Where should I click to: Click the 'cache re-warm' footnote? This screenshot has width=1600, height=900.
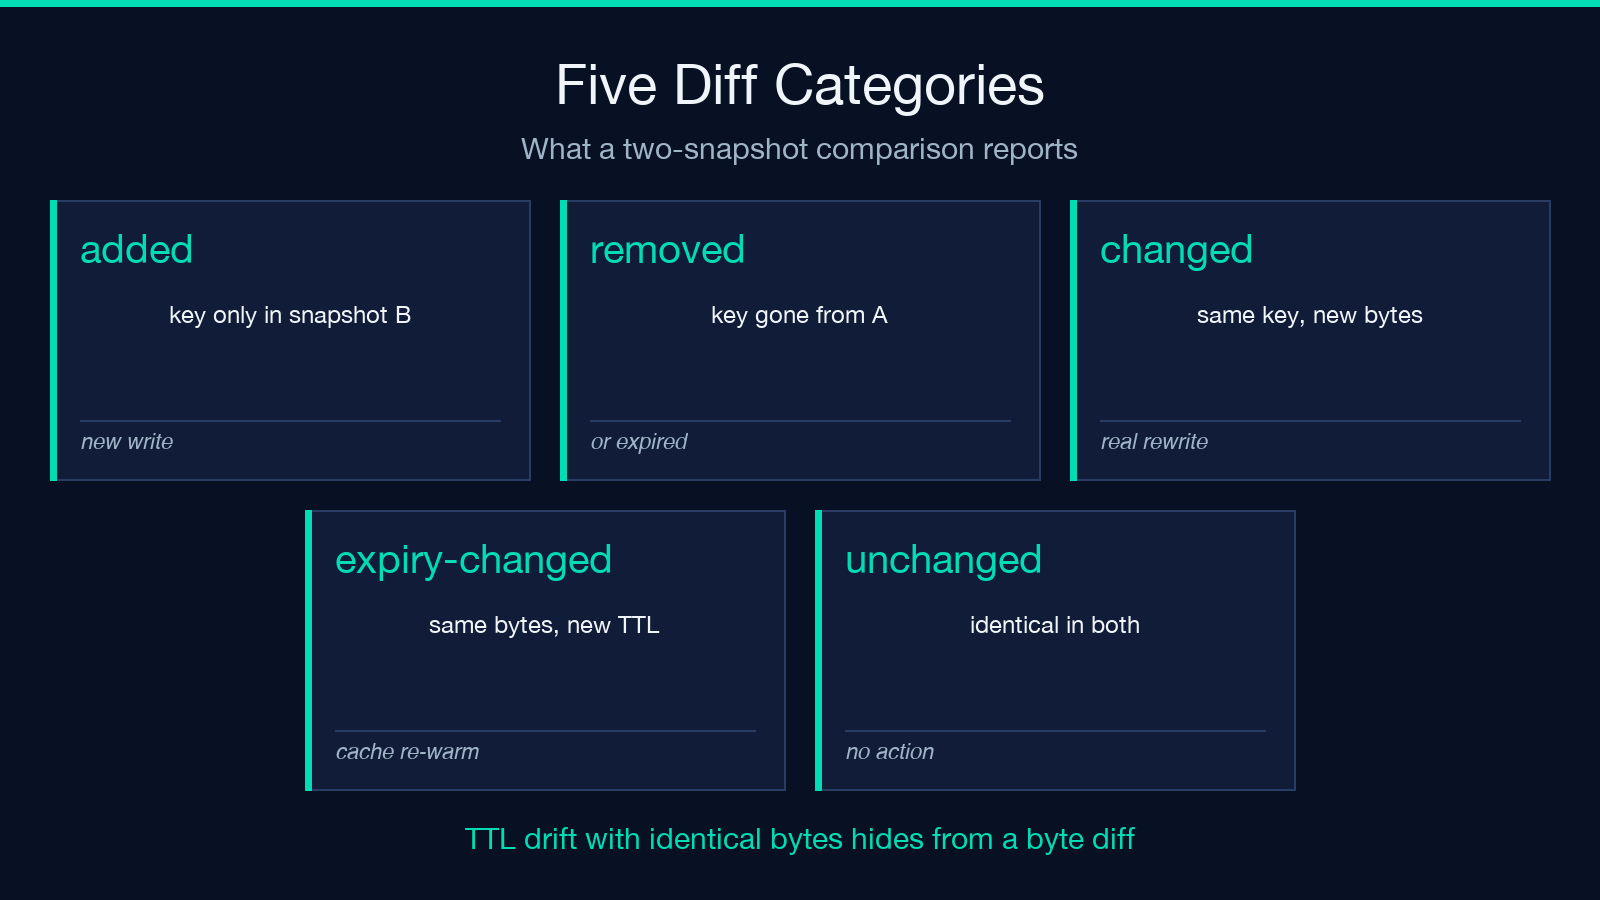[407, 752]
